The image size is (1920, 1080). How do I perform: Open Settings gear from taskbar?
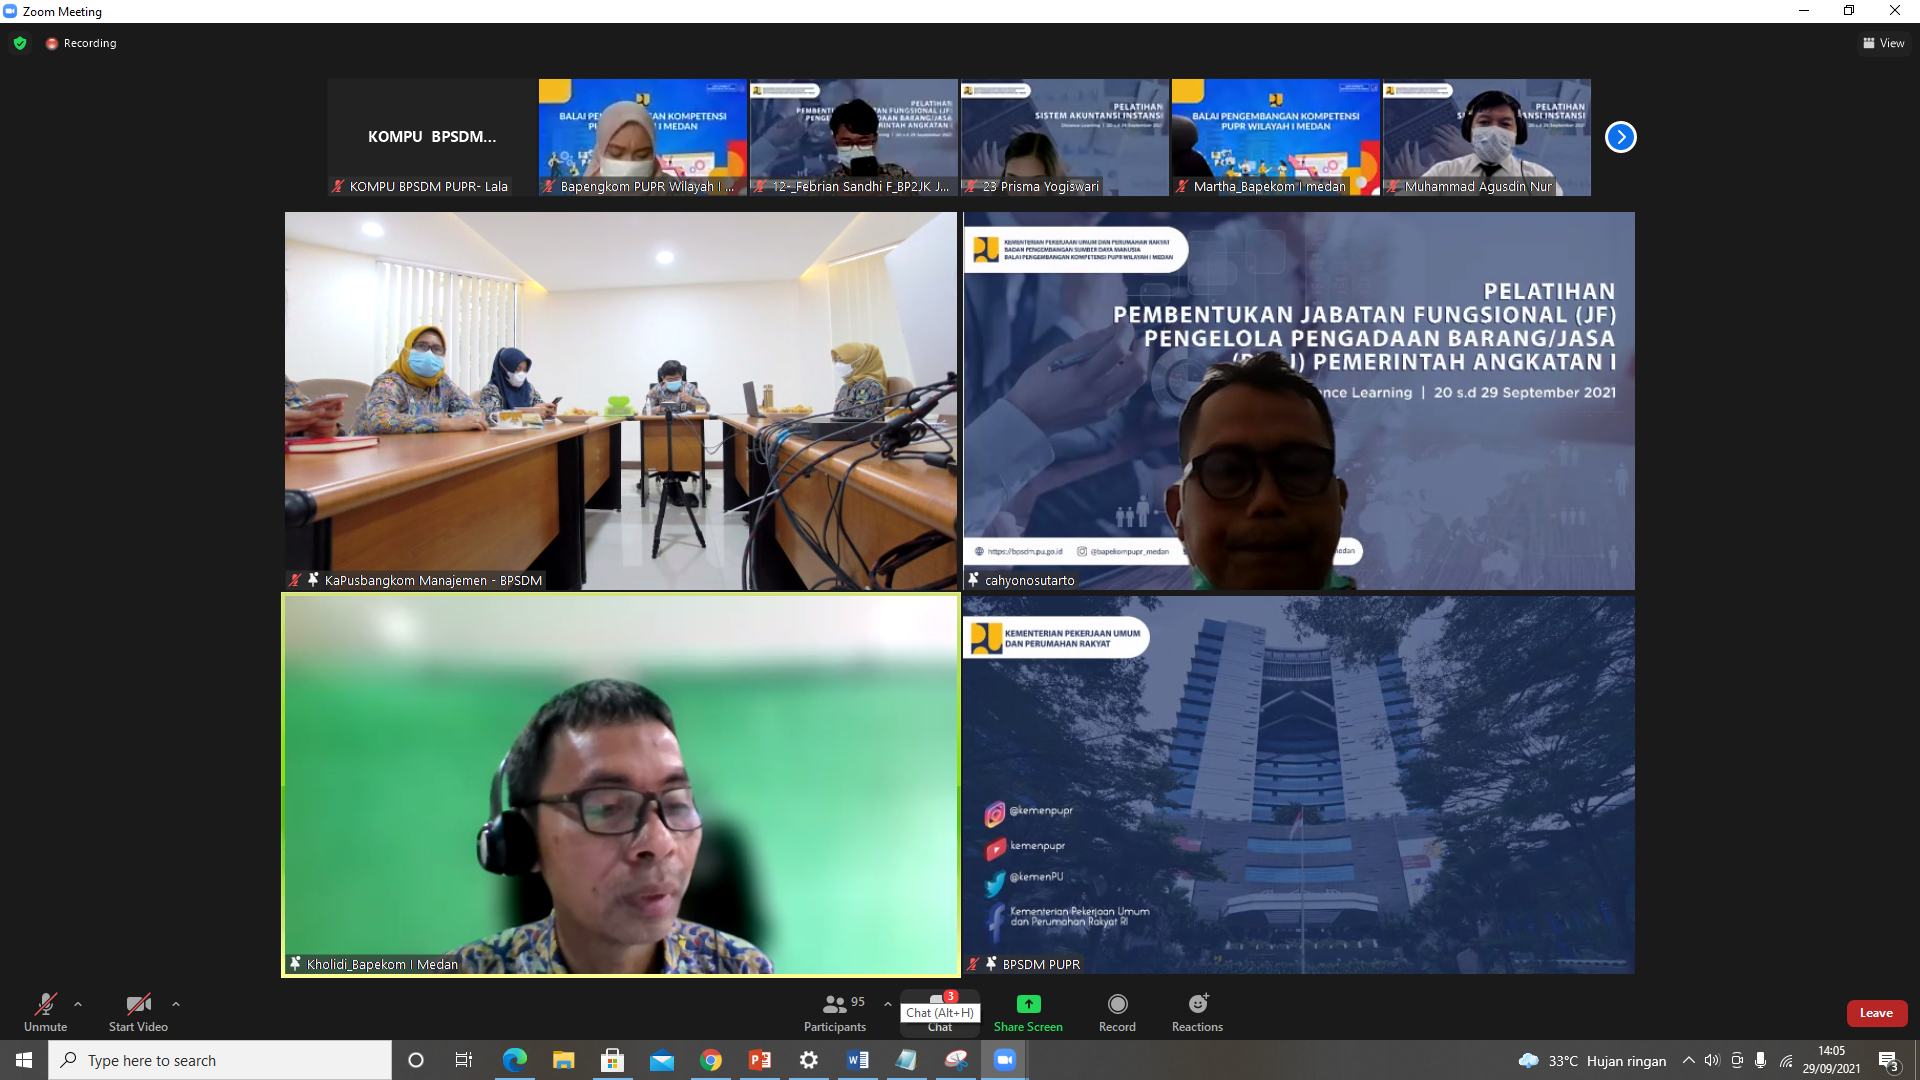(x=809, y=1060)
